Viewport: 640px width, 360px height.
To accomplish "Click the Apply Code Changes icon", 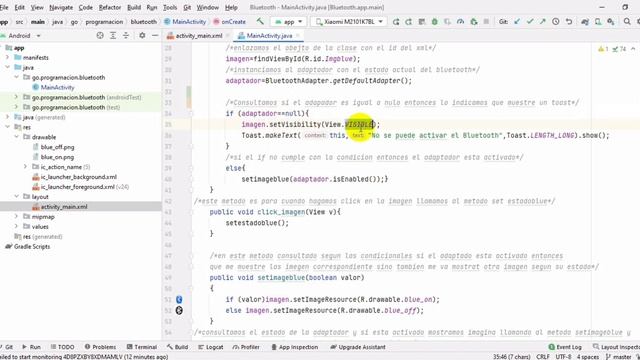I will pos(422,22).
